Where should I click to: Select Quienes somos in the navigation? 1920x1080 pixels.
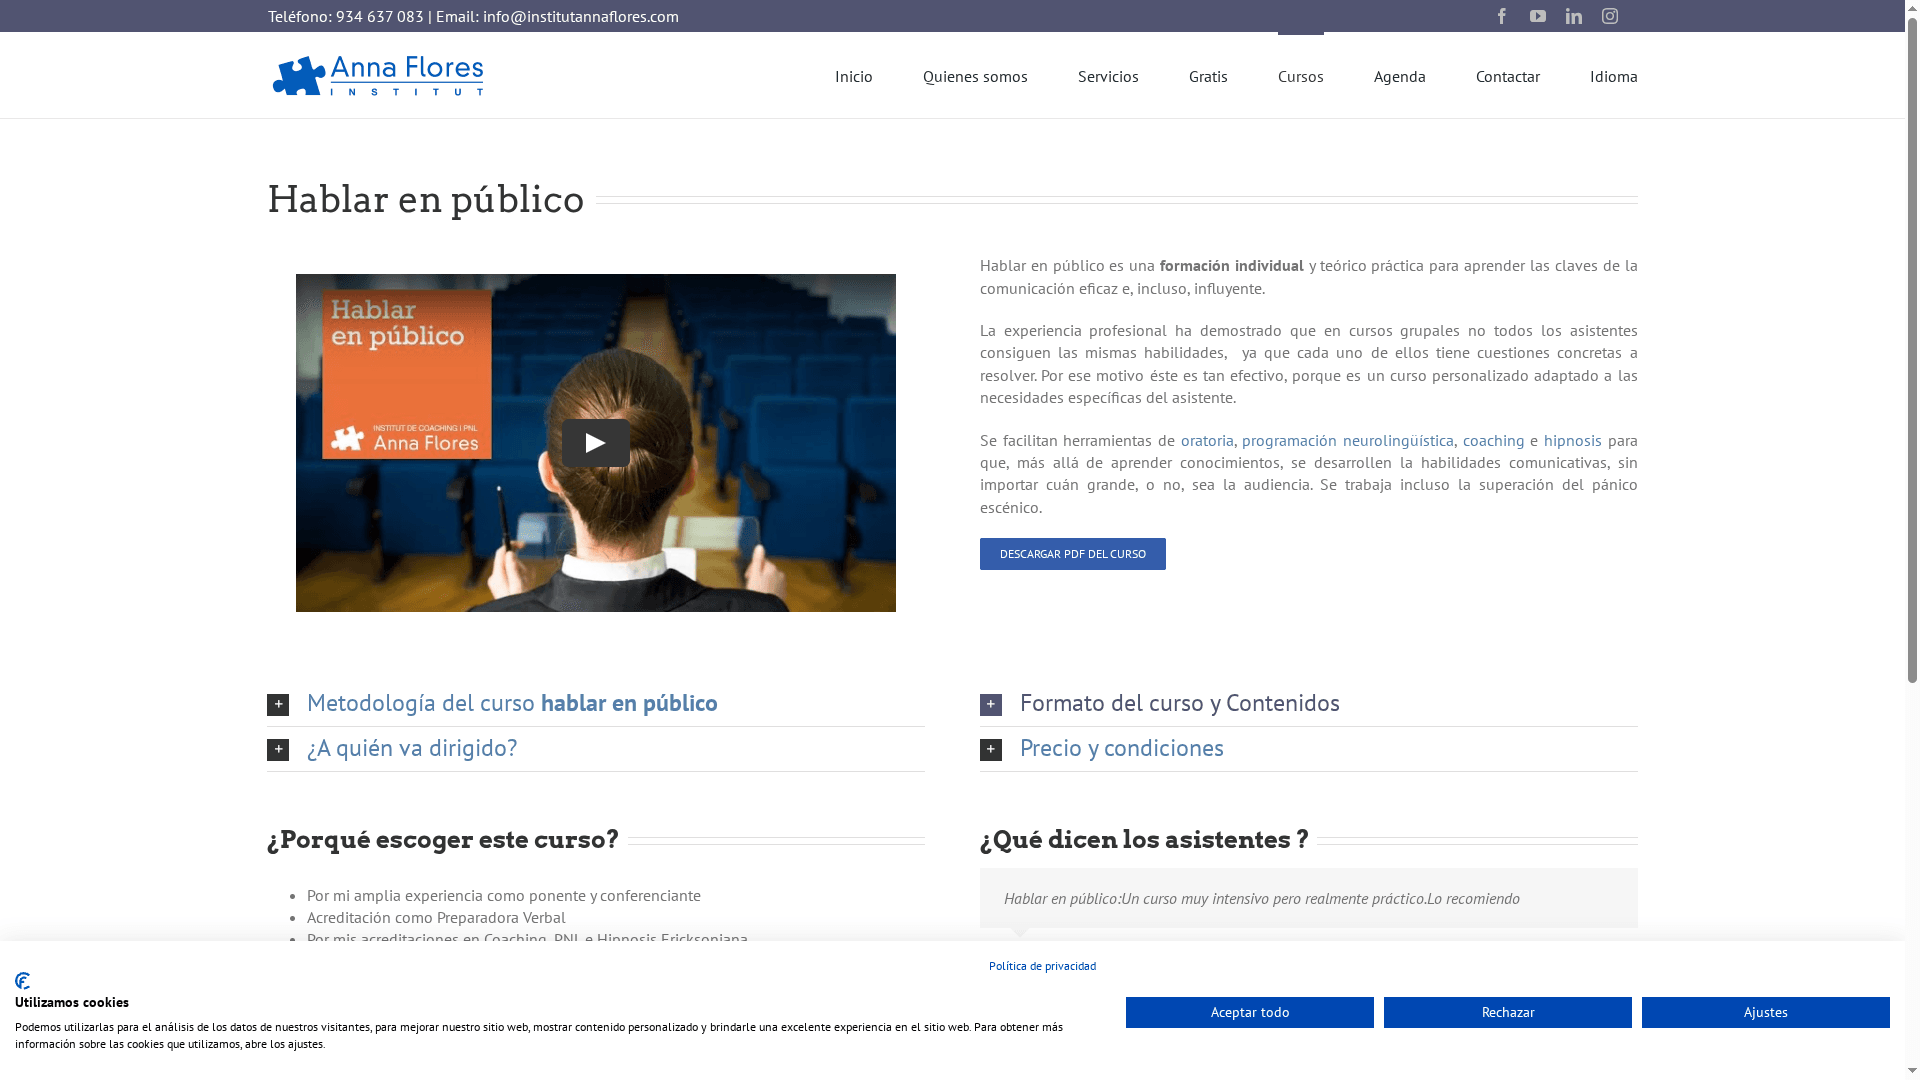click(974, 76)
